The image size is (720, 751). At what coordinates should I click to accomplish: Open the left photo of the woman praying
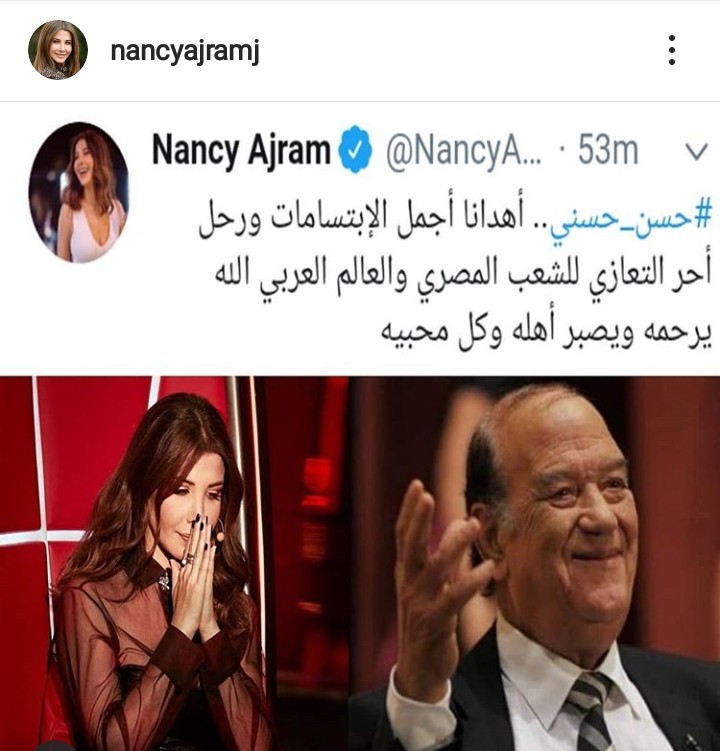coord(174,563)
